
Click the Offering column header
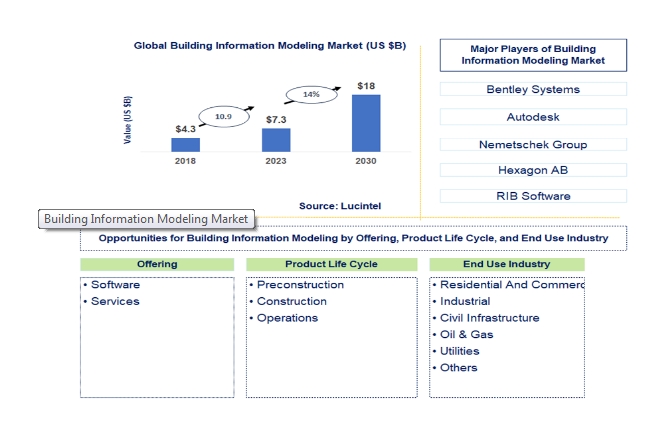tap(157, 264)
